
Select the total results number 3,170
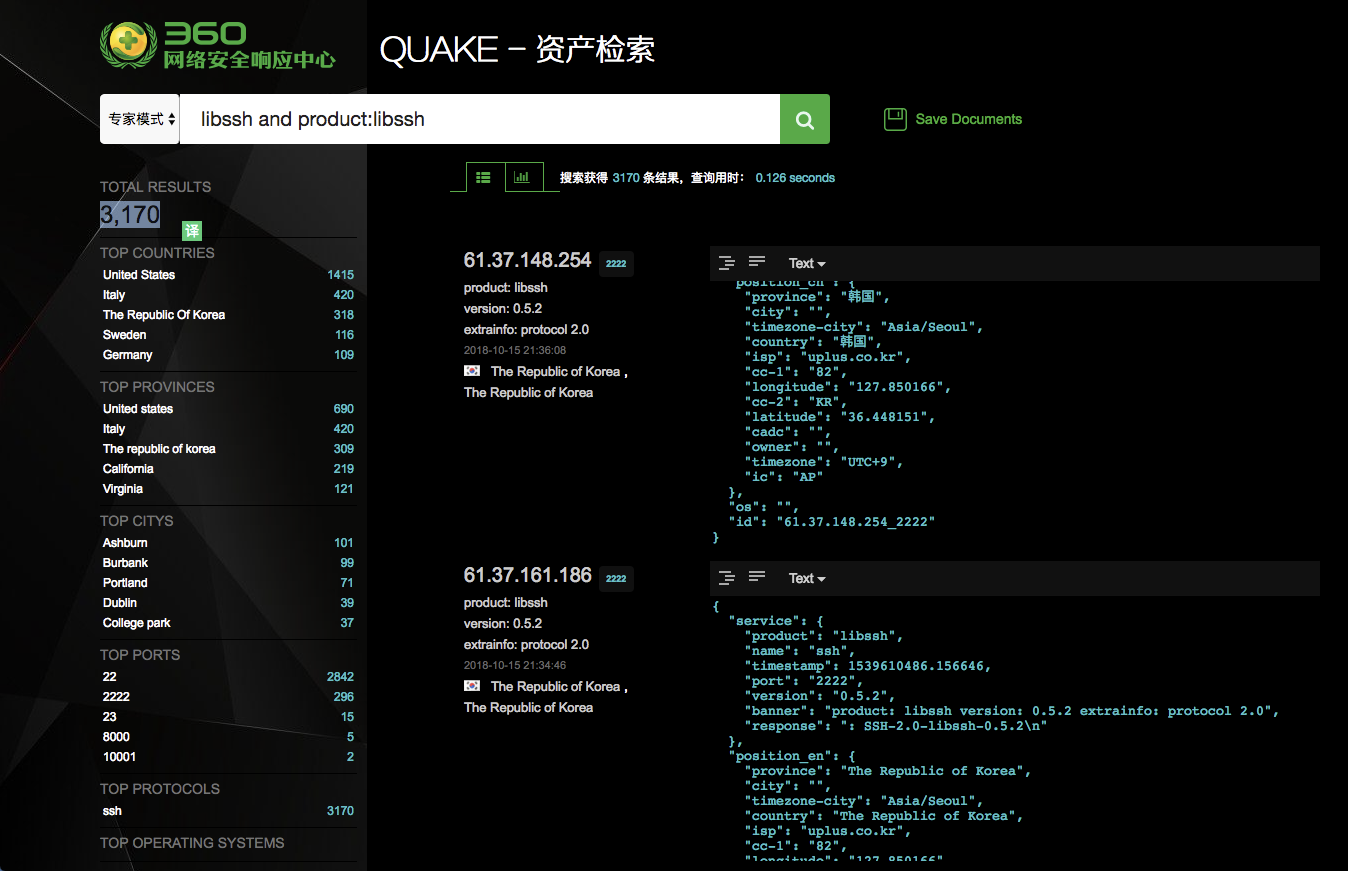130,214
